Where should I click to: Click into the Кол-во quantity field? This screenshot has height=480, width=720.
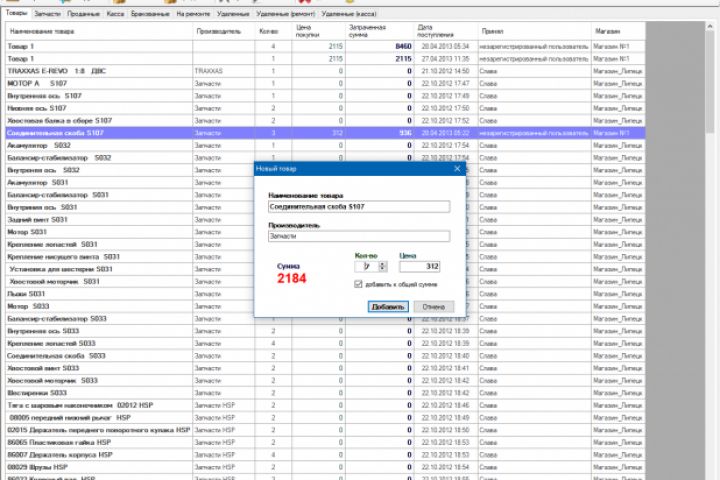click(x=366, y=266)
